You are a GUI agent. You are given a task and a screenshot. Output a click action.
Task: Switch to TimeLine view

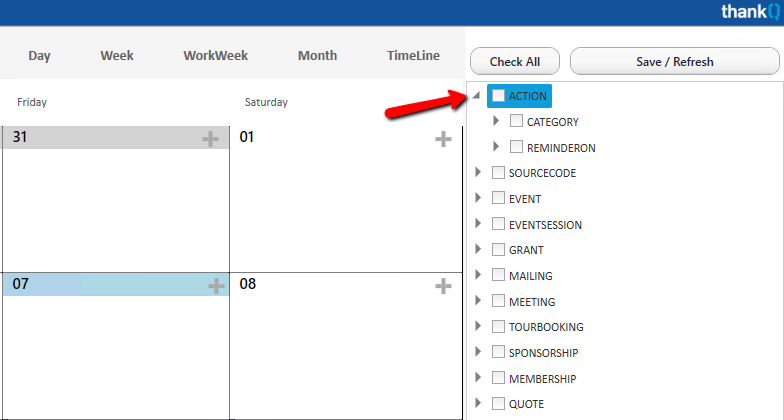414,56
